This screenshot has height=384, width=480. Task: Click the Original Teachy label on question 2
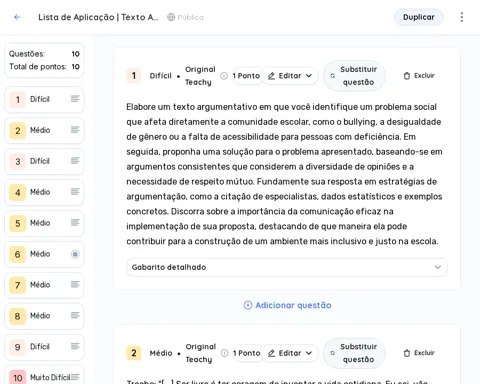pos(201,353)
